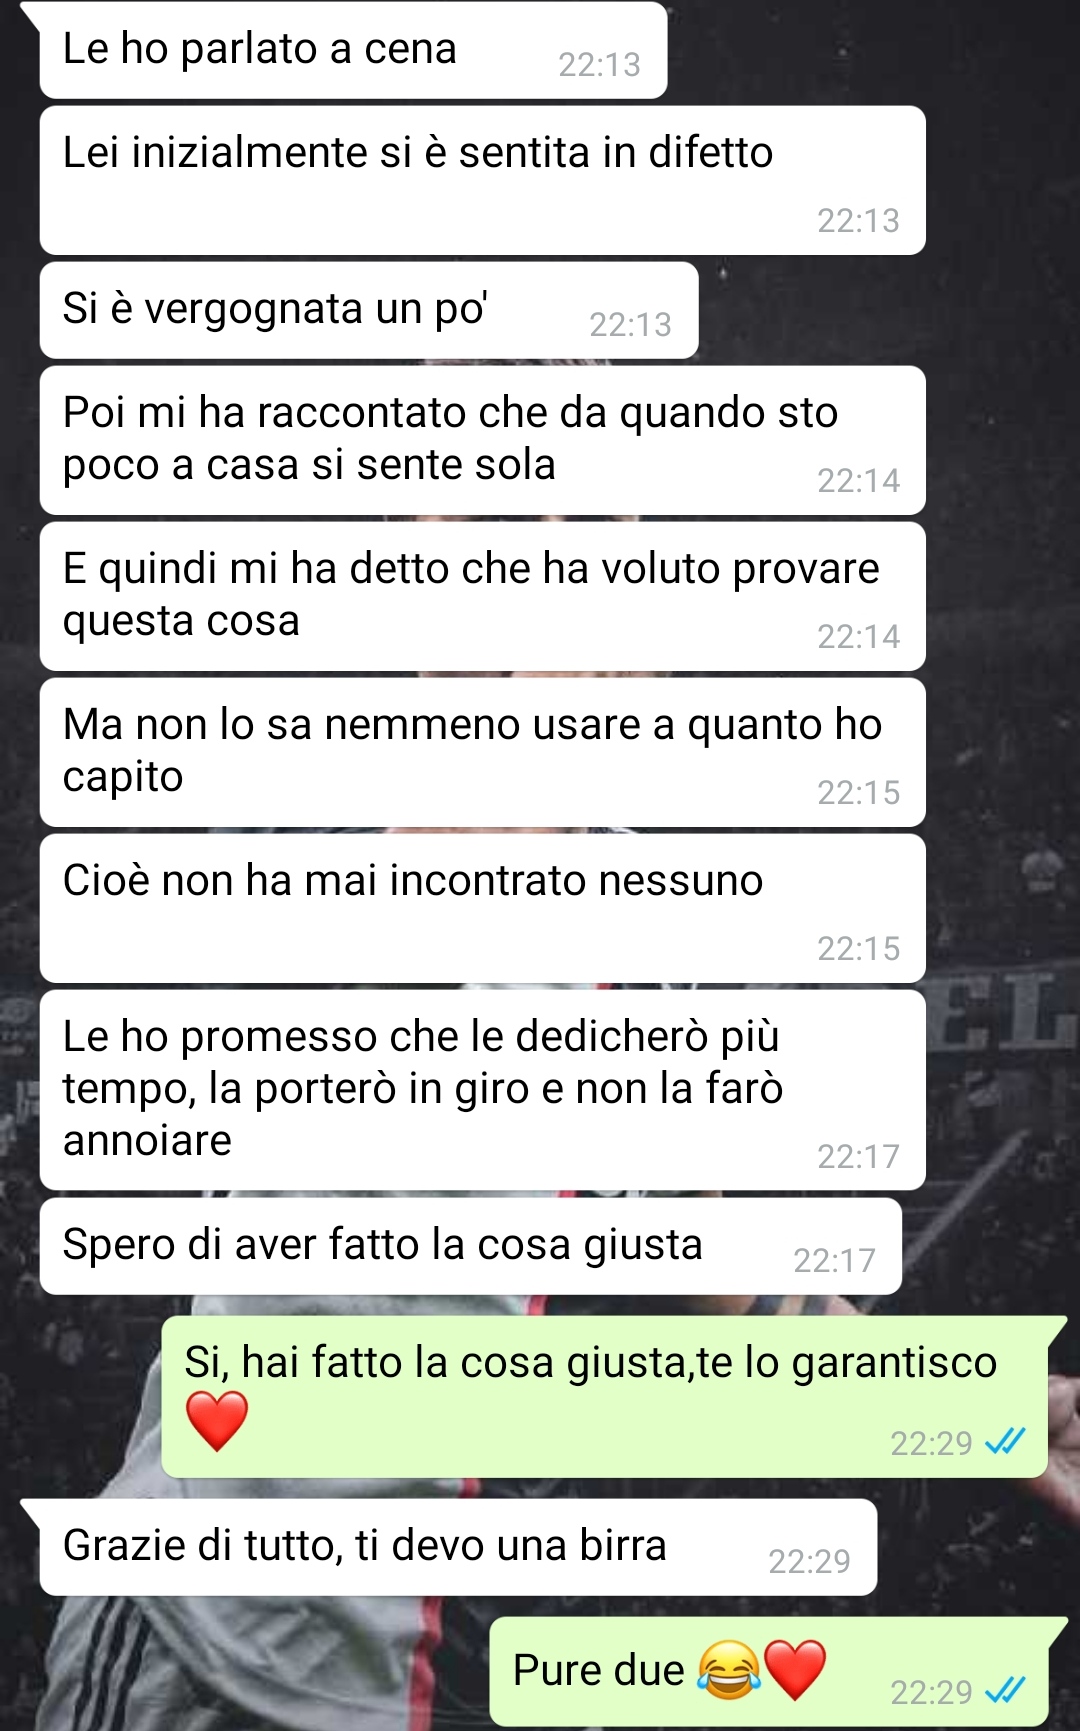
Task: Tap the 'ha voluto provare questa cosa' bubble
Action: point(482,596)
